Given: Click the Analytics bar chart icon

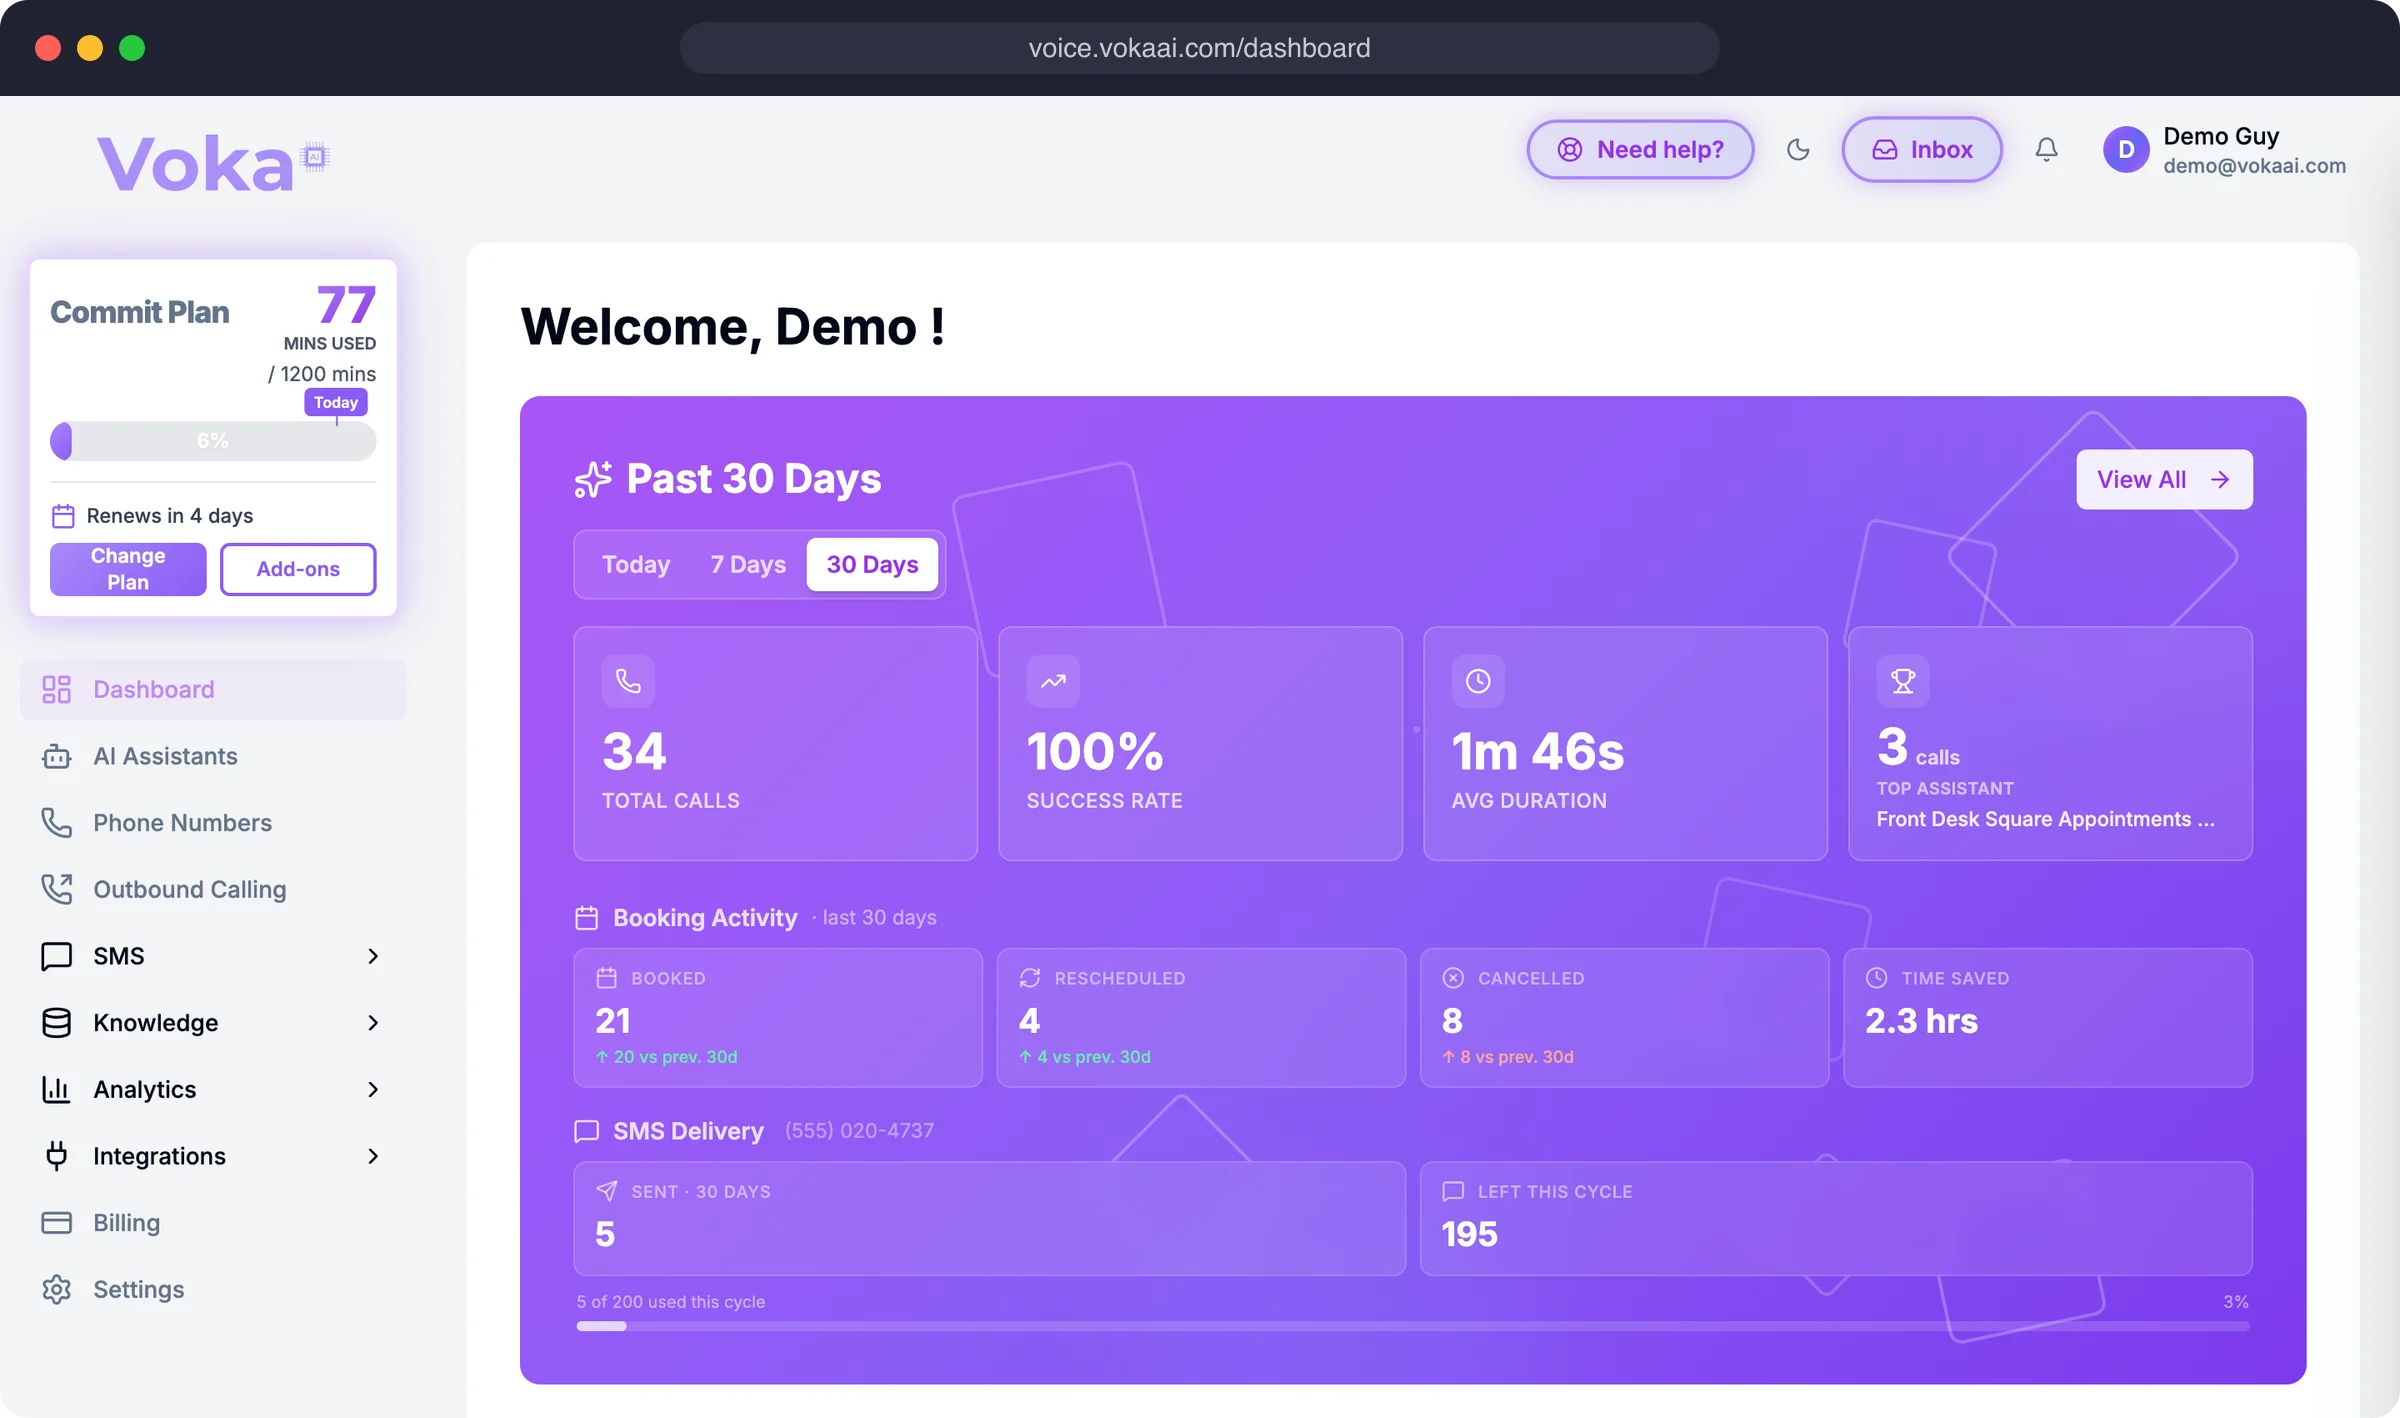Looking at the screenshot, I should [x=56, y=1089].
